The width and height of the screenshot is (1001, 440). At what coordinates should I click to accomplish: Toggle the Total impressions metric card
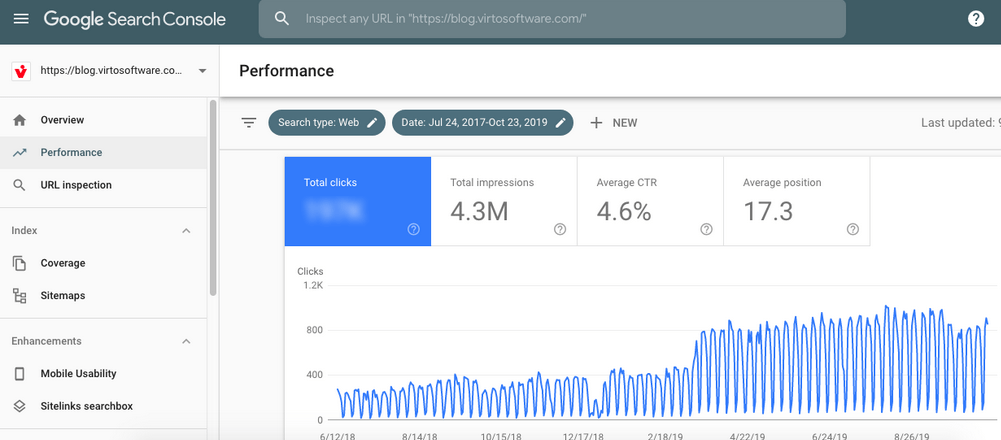(x=504, y=201)
